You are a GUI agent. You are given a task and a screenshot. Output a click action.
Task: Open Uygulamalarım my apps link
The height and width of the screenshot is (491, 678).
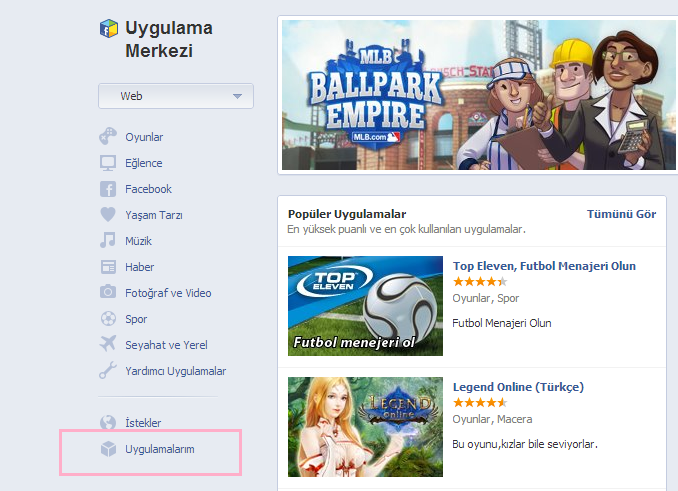click(160, 449)
